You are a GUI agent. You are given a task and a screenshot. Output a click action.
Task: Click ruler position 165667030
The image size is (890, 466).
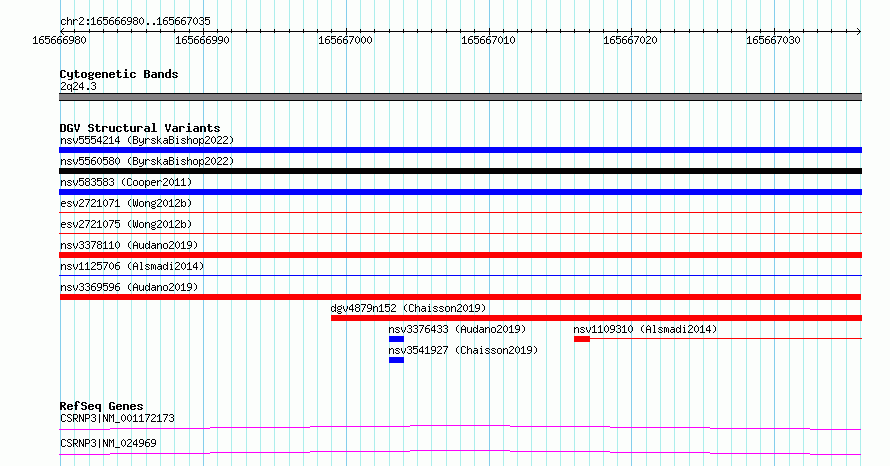click(x=774, y=40)
